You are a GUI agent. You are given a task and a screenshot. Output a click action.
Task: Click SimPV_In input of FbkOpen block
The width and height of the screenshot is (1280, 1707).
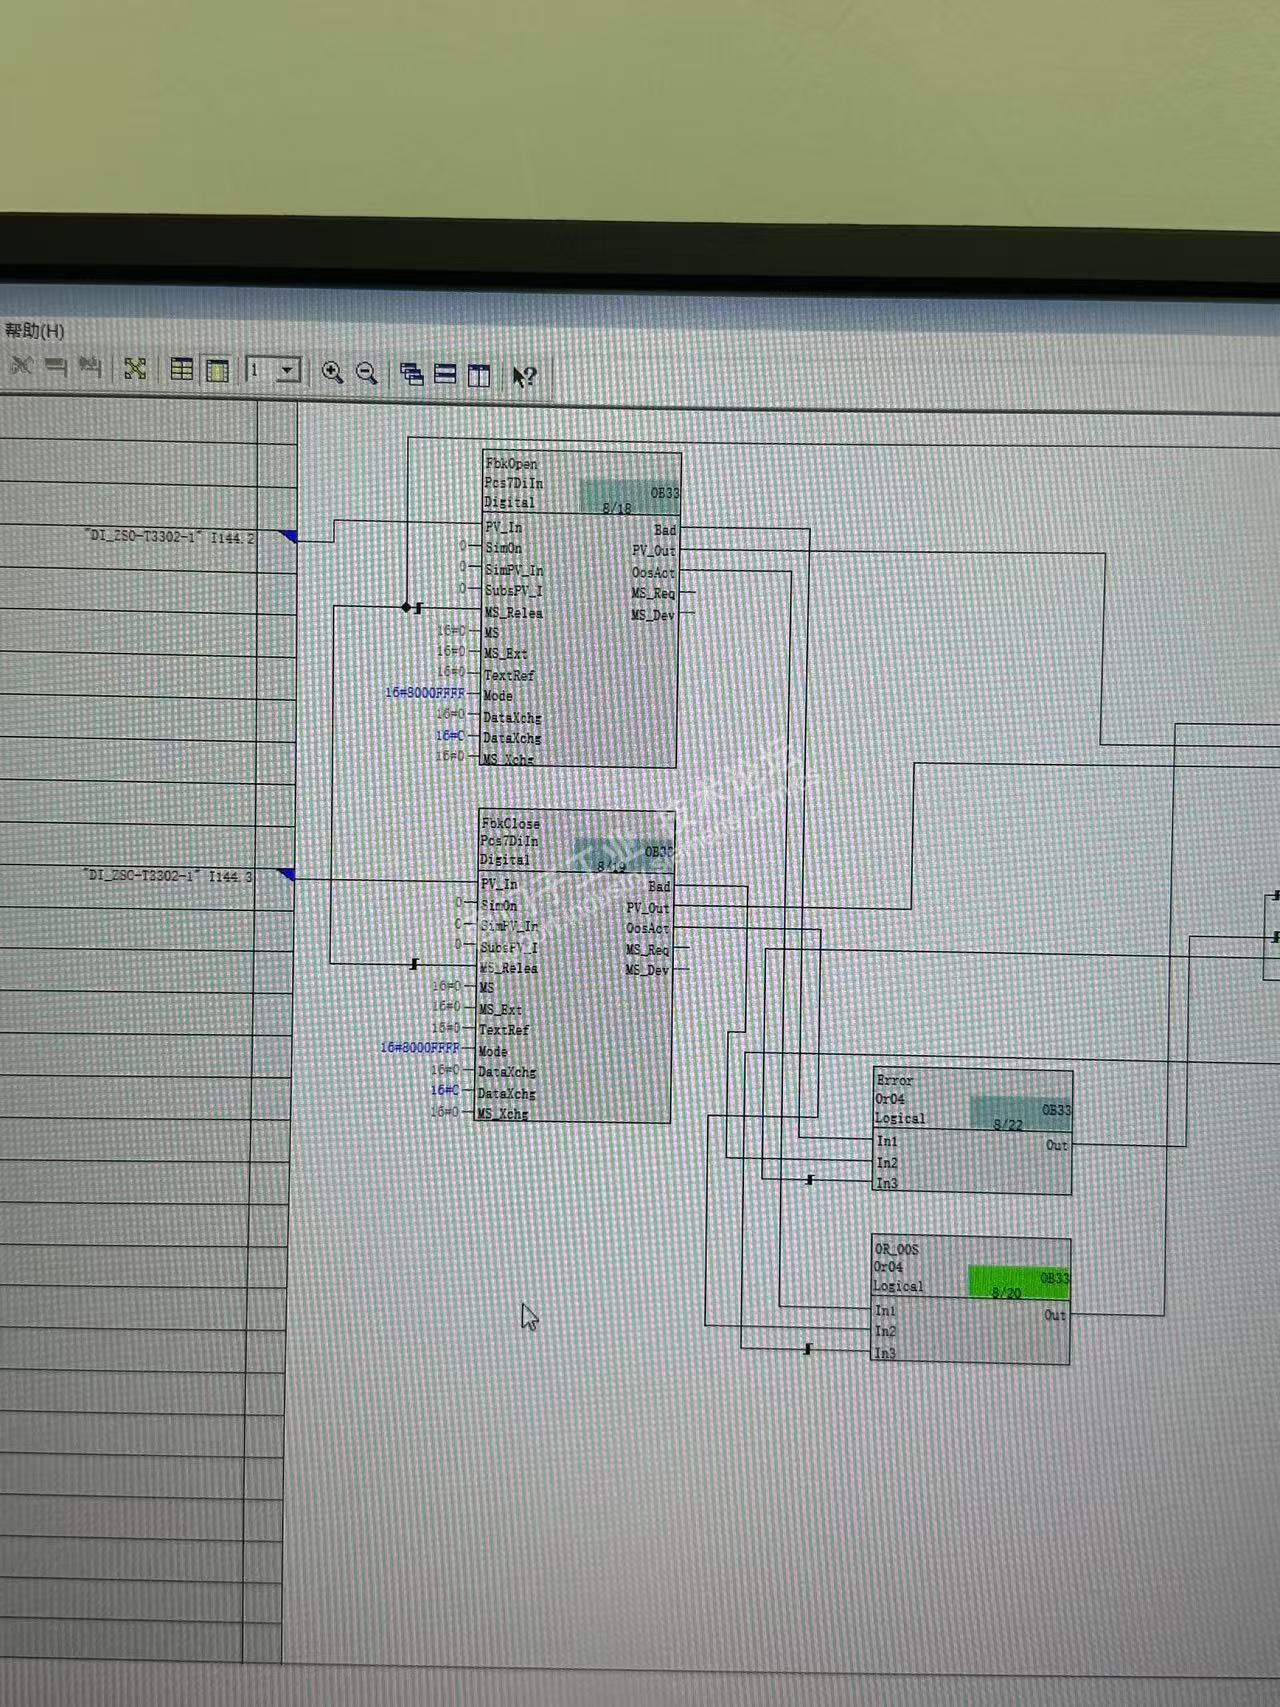513,570
